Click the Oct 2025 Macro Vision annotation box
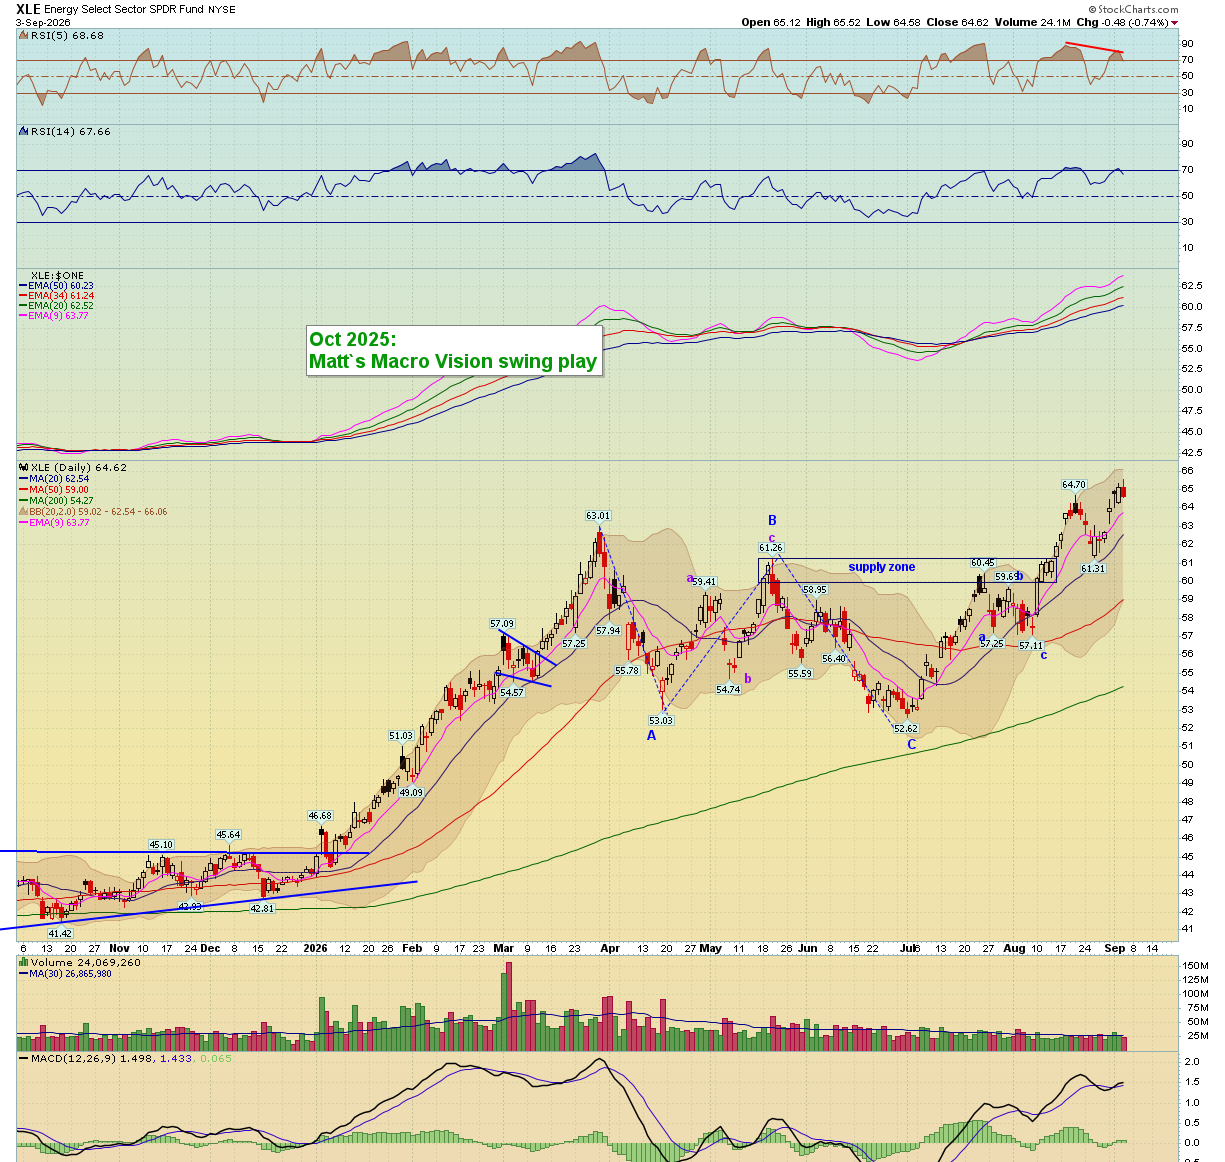Image resolution: width=1225 pixels, height=1162 pixels. coord(454,351)
